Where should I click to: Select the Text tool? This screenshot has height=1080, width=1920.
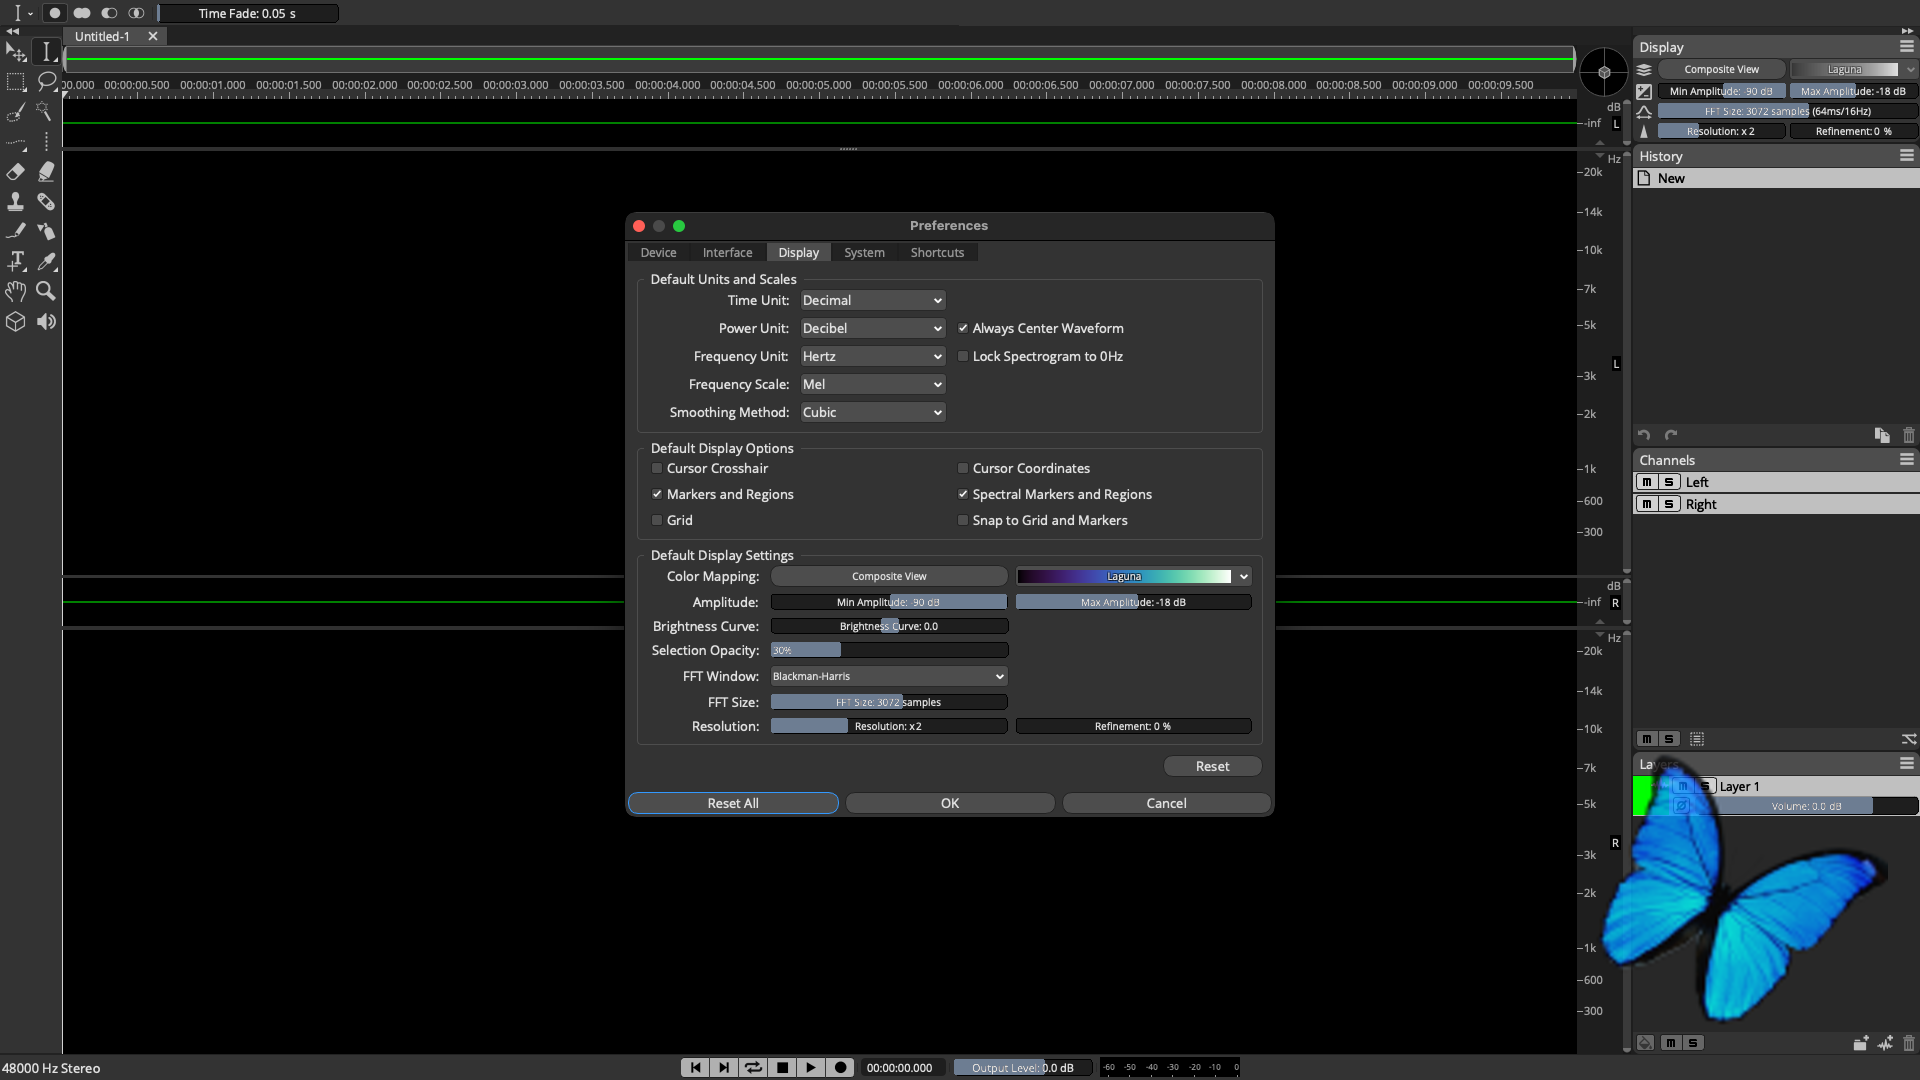pyautogui.click(x=16, y=261)
